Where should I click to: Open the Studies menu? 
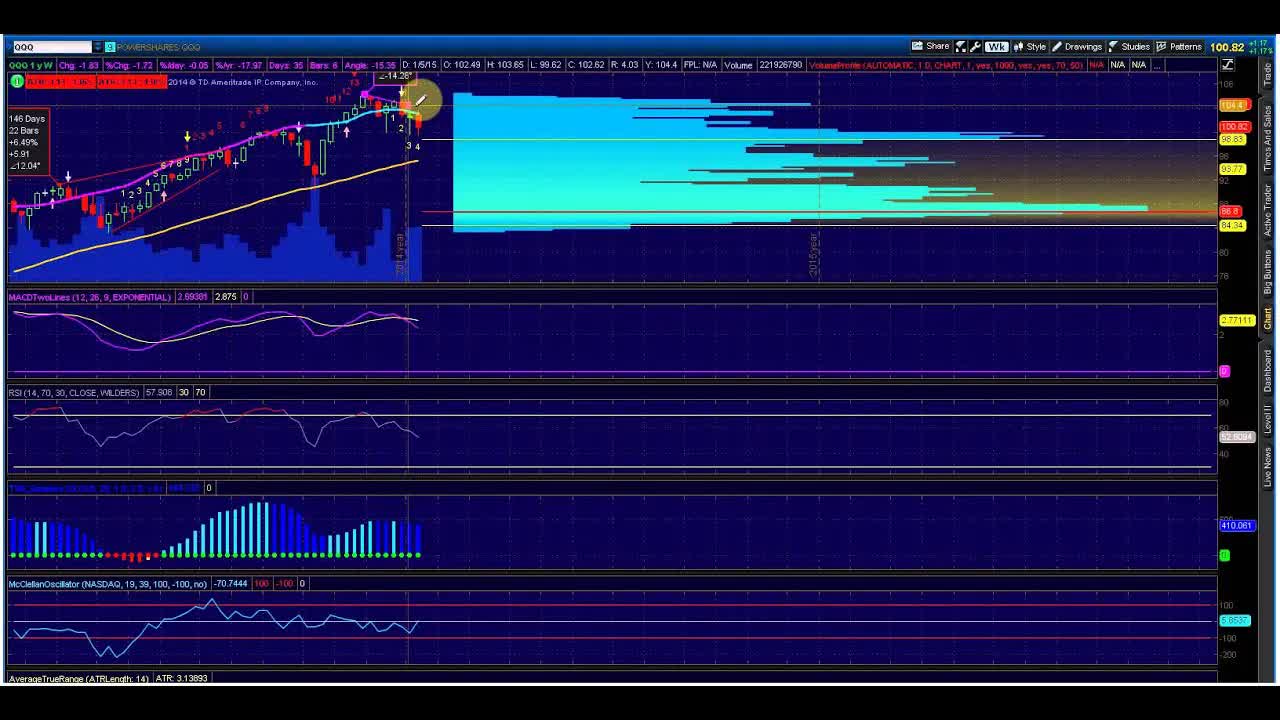1128,47
